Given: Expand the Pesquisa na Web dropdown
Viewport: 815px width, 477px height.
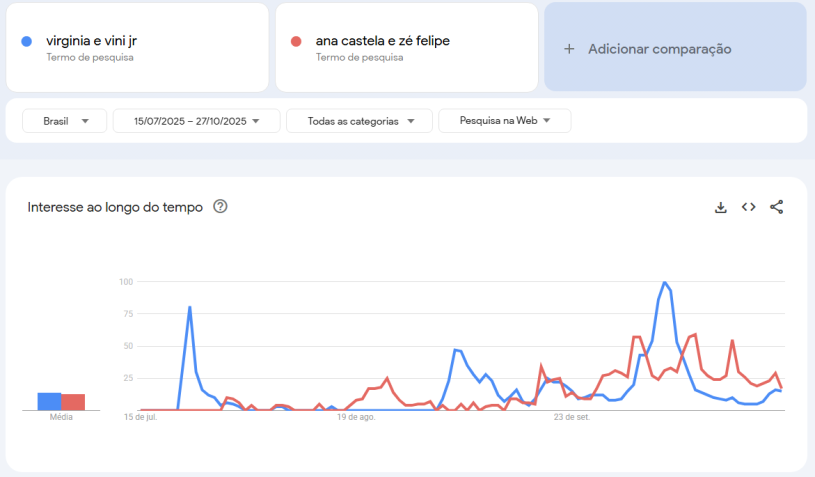Looking at the screenshot, I should point(504,121).
